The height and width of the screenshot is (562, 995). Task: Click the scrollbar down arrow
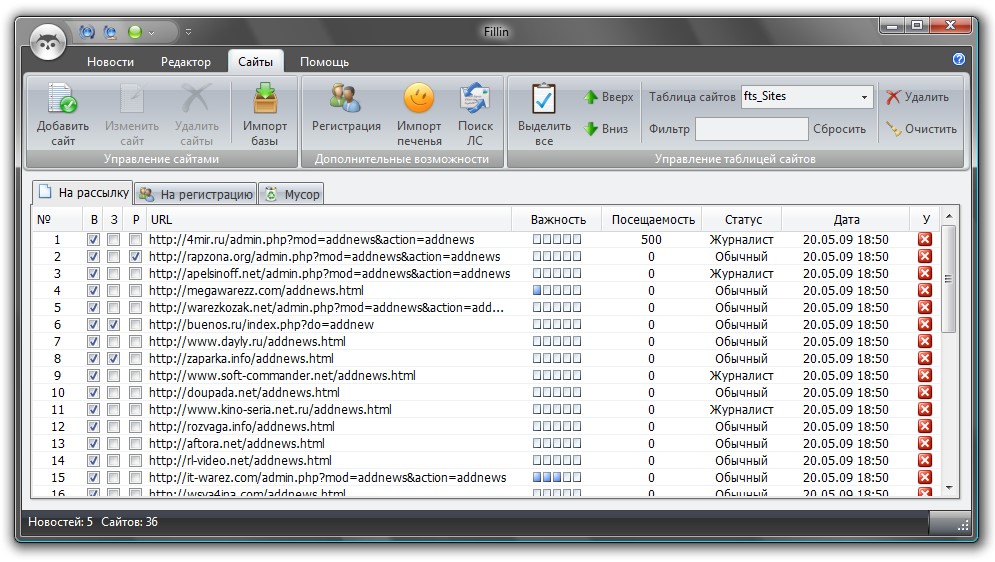click(x=949, y=488)
